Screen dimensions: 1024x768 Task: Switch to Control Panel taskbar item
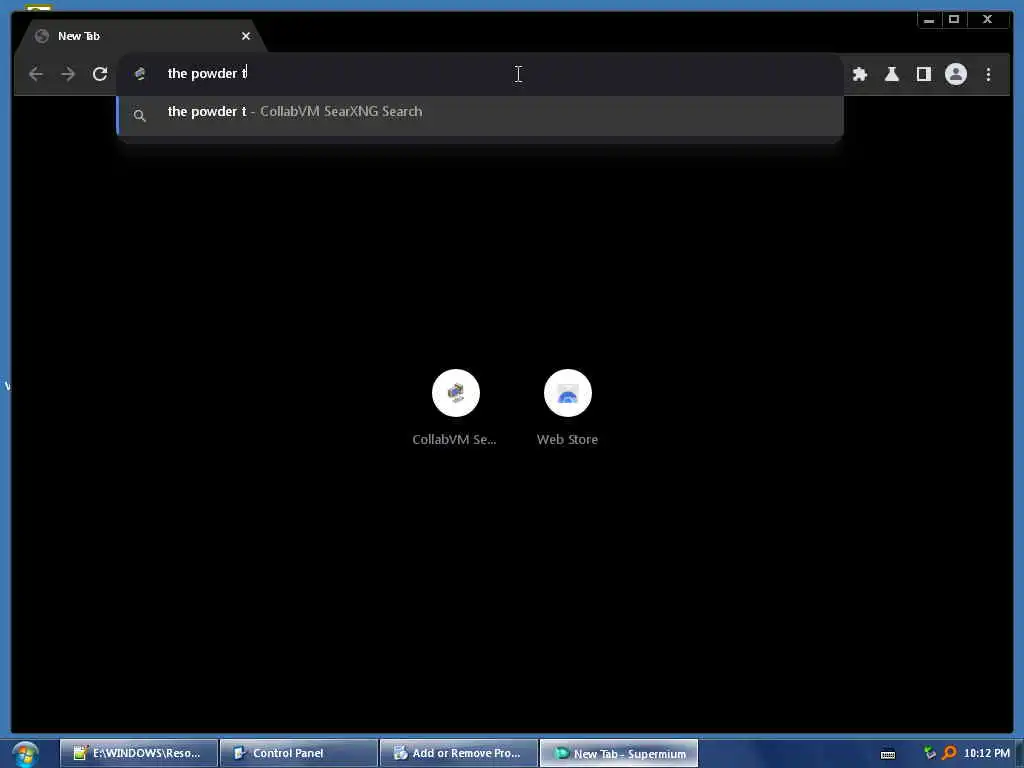pyautogui.click(x=299, y=754)
